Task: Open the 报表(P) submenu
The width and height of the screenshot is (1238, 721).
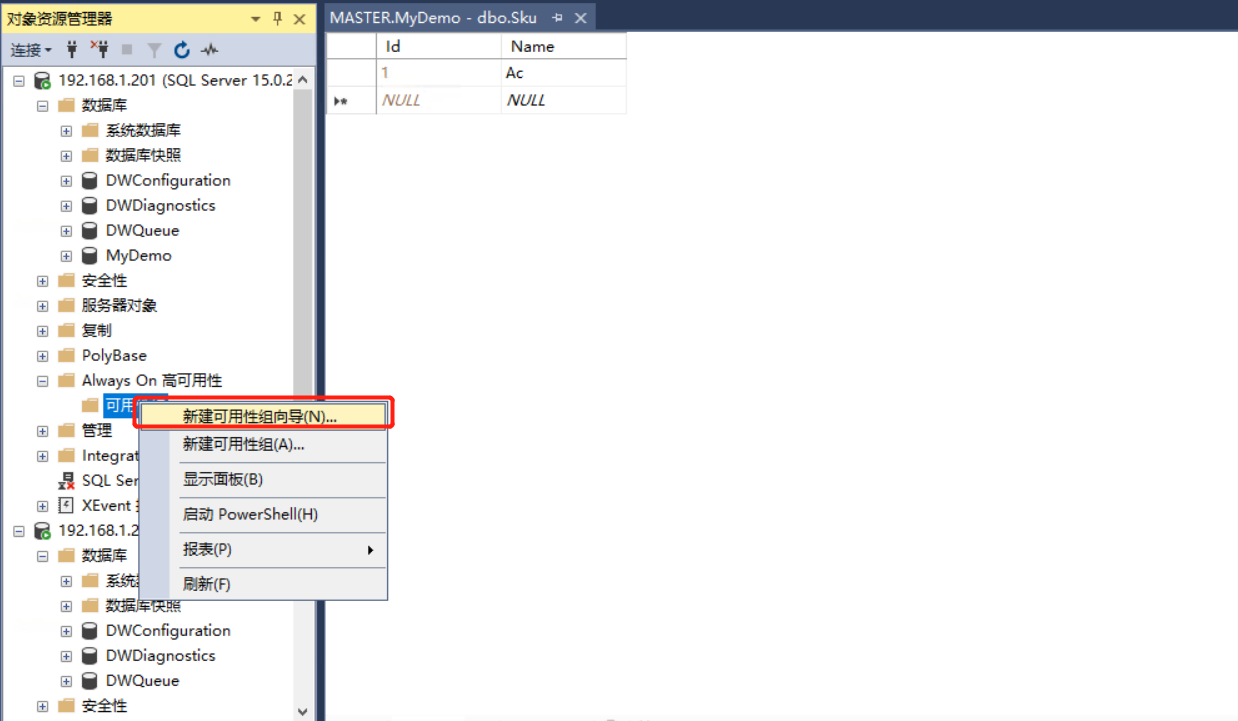Action: tap(262, 549)
